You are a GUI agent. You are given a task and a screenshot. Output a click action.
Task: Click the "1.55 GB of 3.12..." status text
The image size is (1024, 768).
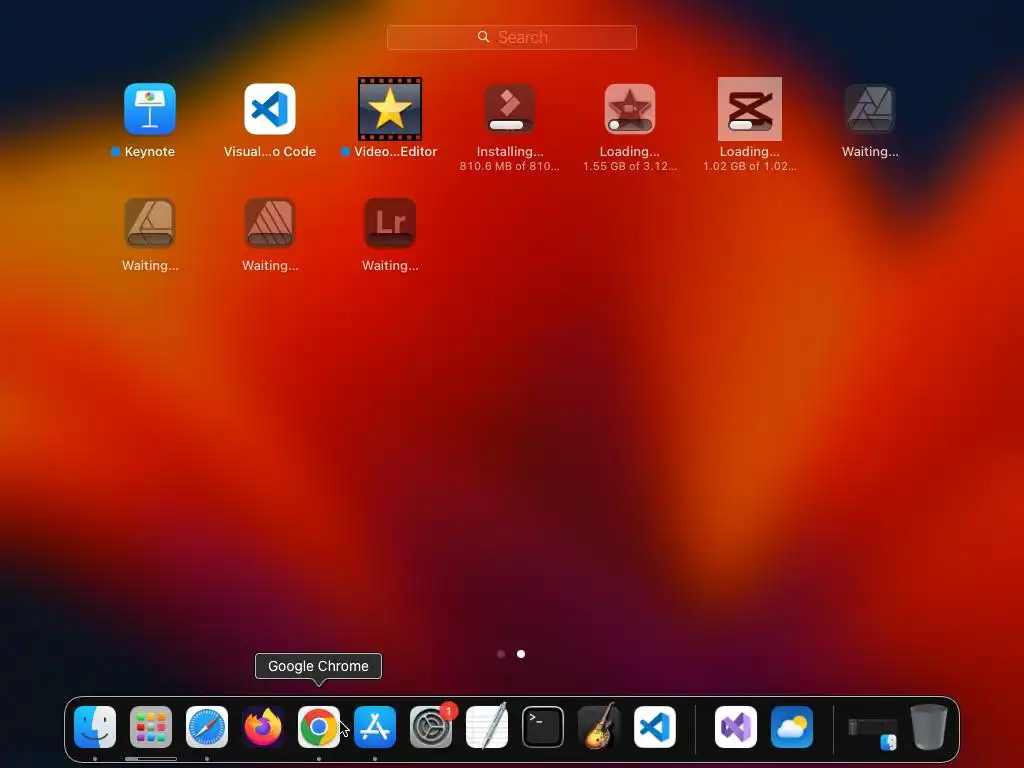click(x=630, y=166)
